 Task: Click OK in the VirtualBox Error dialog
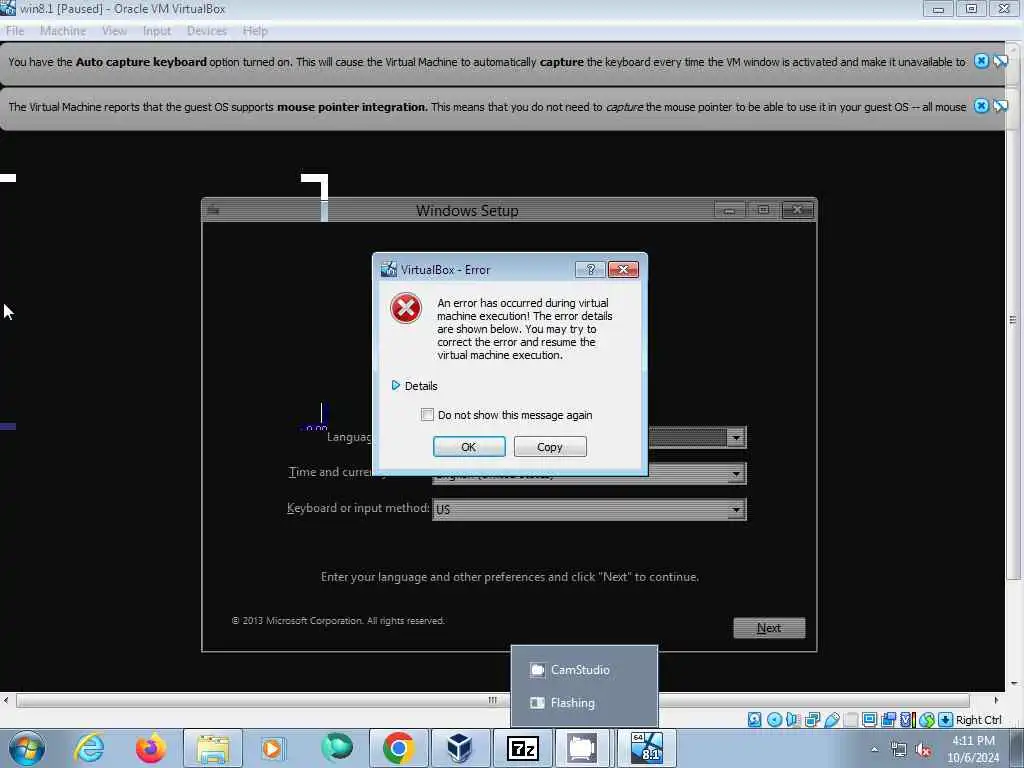pyautogui.click(x=469, y=447)
